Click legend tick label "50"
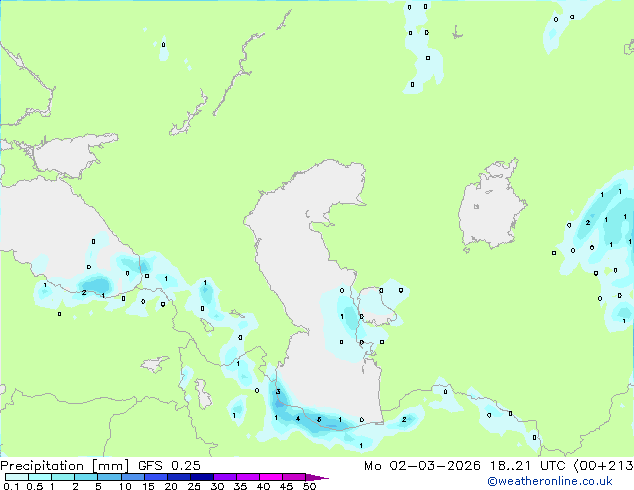Image resolution: width=634 pixels, height=490 pixels. [309, 486]
